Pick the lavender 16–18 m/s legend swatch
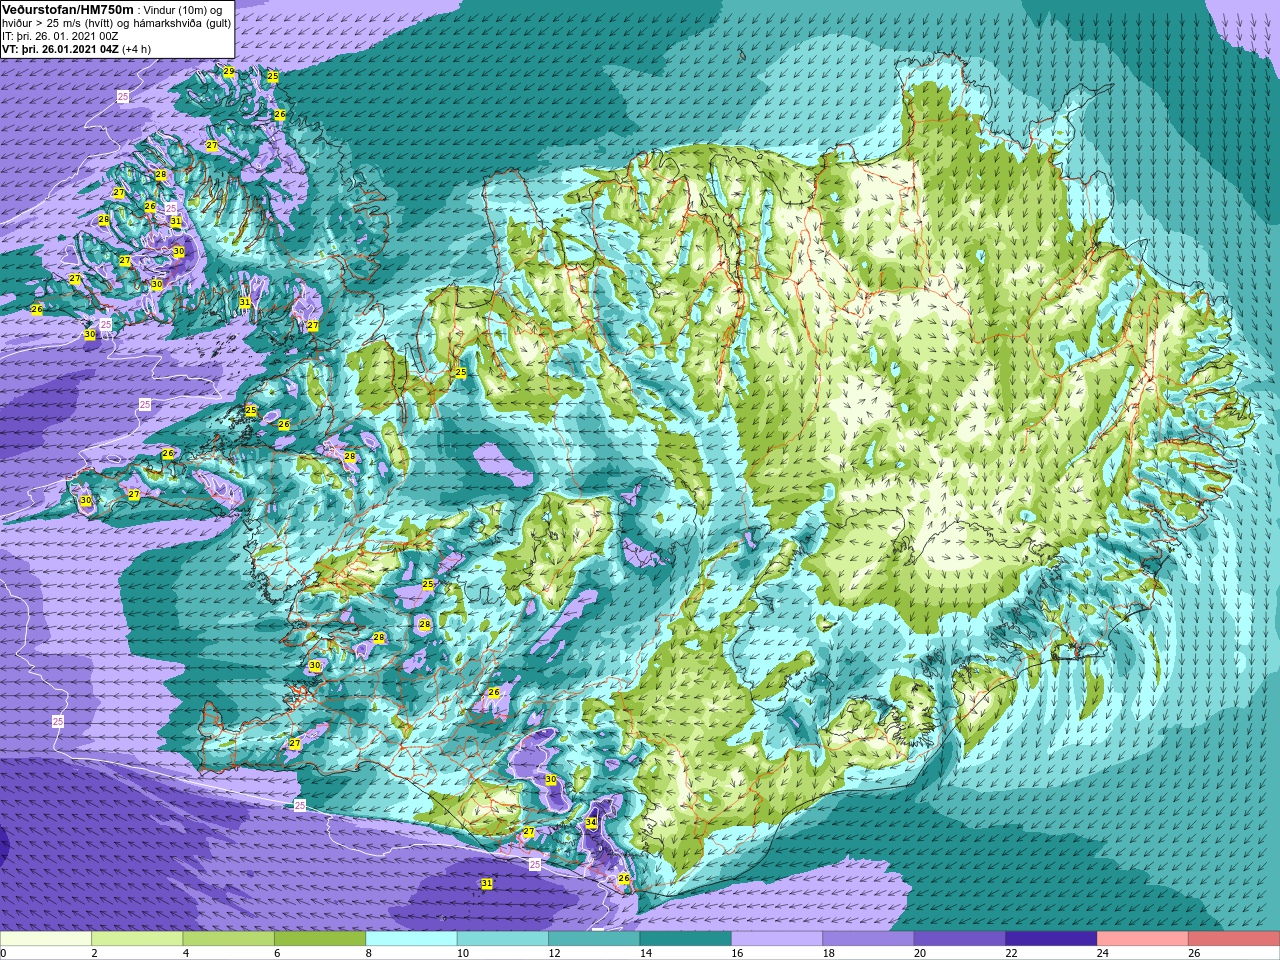The image size is (1280, 960). (x=777, y=939)
